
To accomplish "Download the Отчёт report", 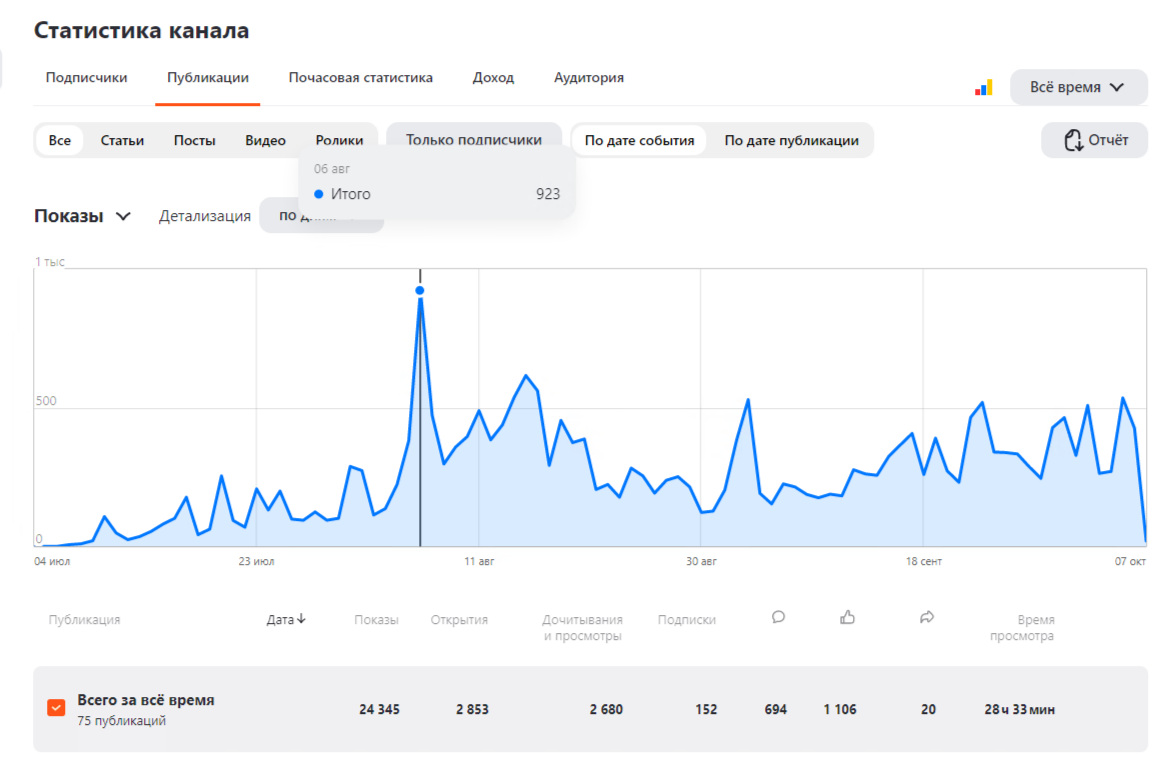I will point(1094,140).
